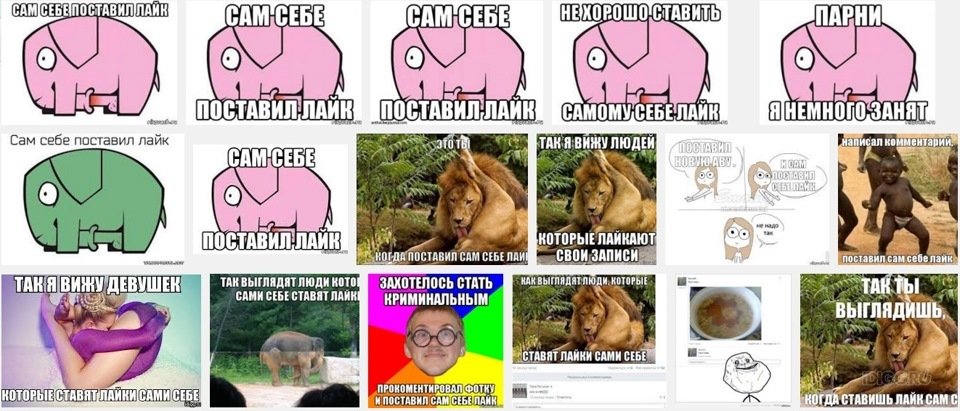Open the 'ПАРНИ Я НЕМНОГО ЗАНЯТ' elephant image
This screenshot has height=411, width=960.
[x=848, y=62]
